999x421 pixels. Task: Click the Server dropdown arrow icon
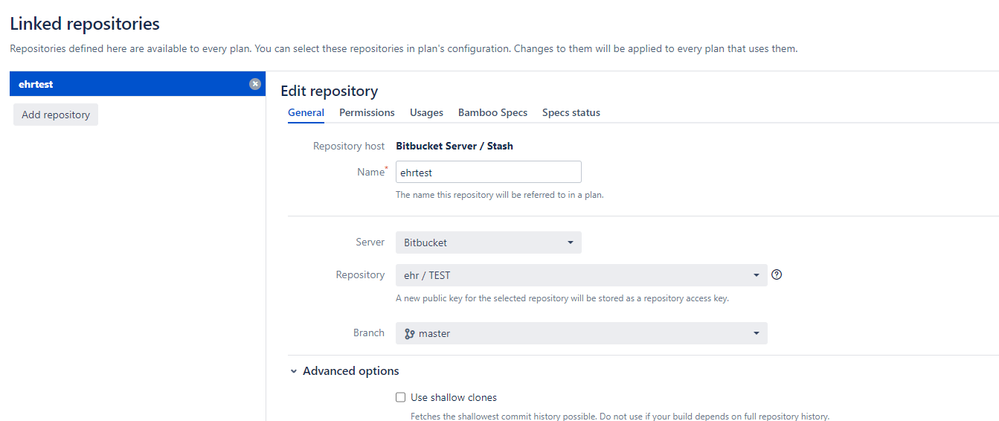[x=570, y=243]
